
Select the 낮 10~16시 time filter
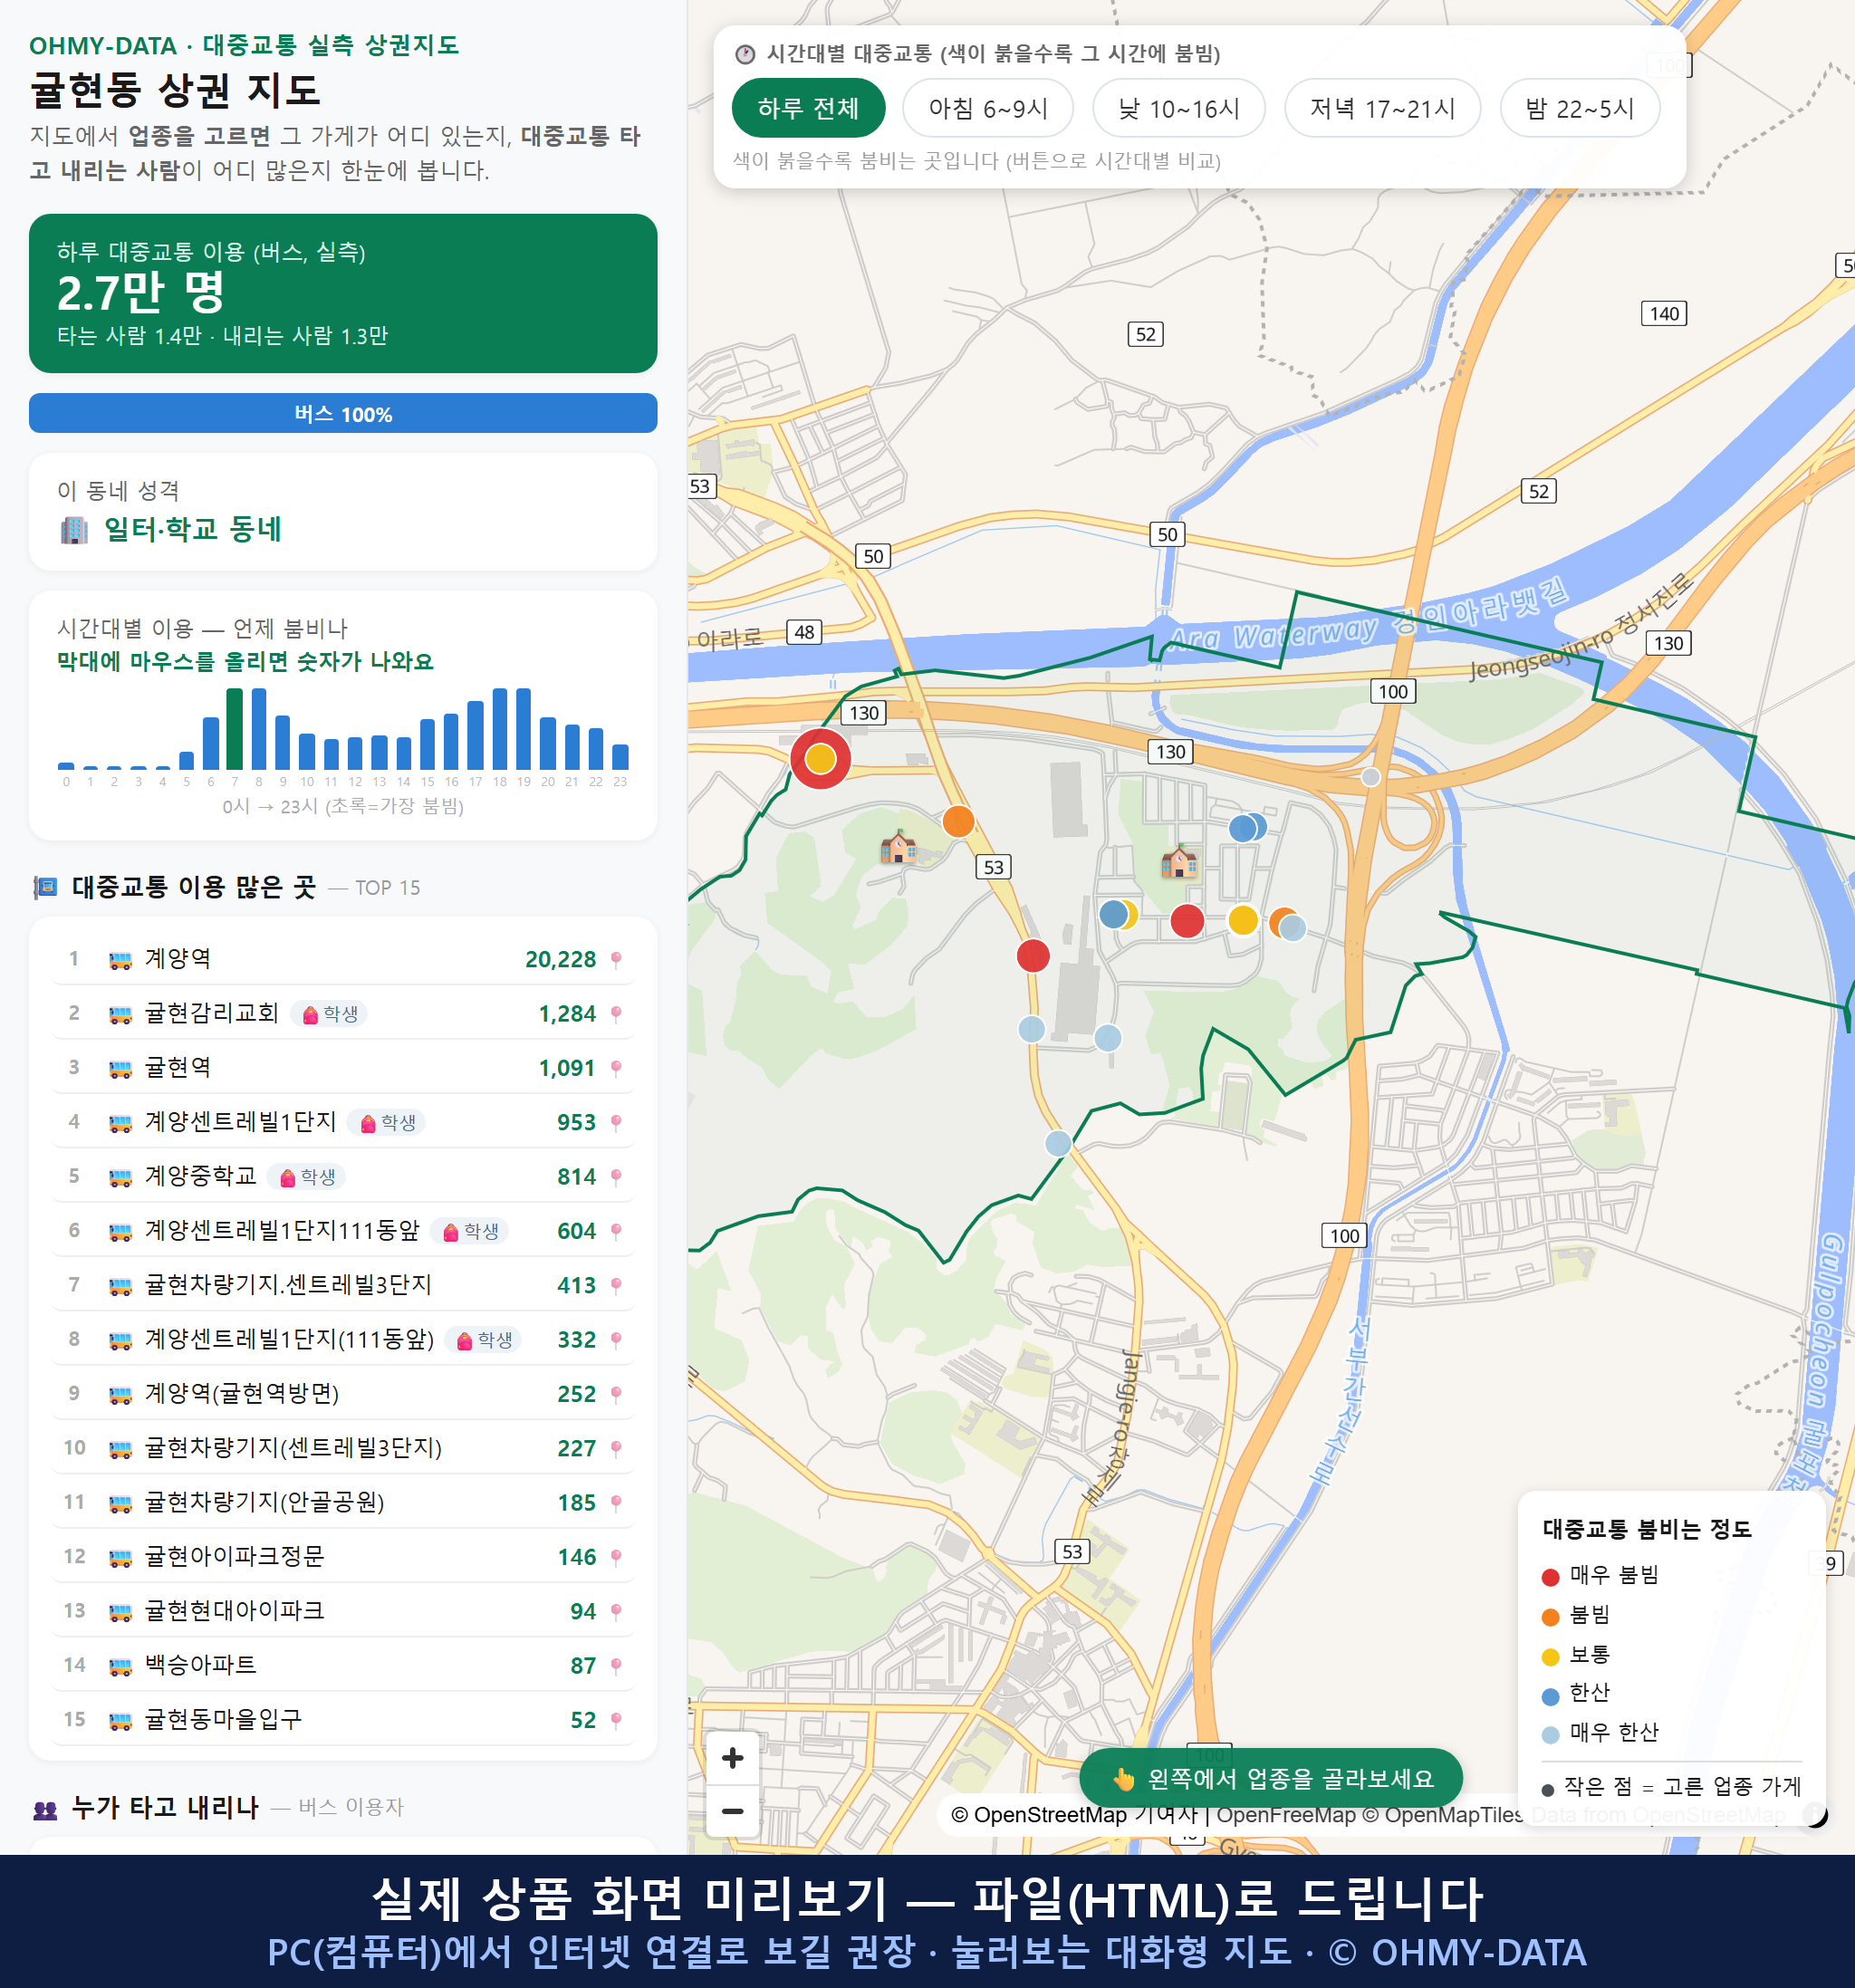click(x=1178, y=108)
